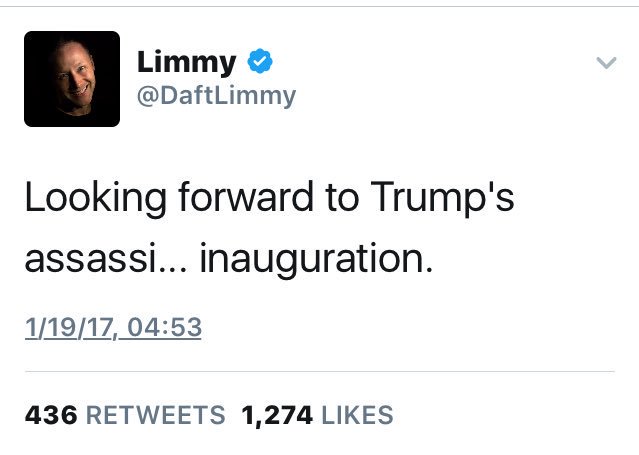Click the word "inauguration" in the tweet
Screen dimensions: 639x455
point(316,258)
